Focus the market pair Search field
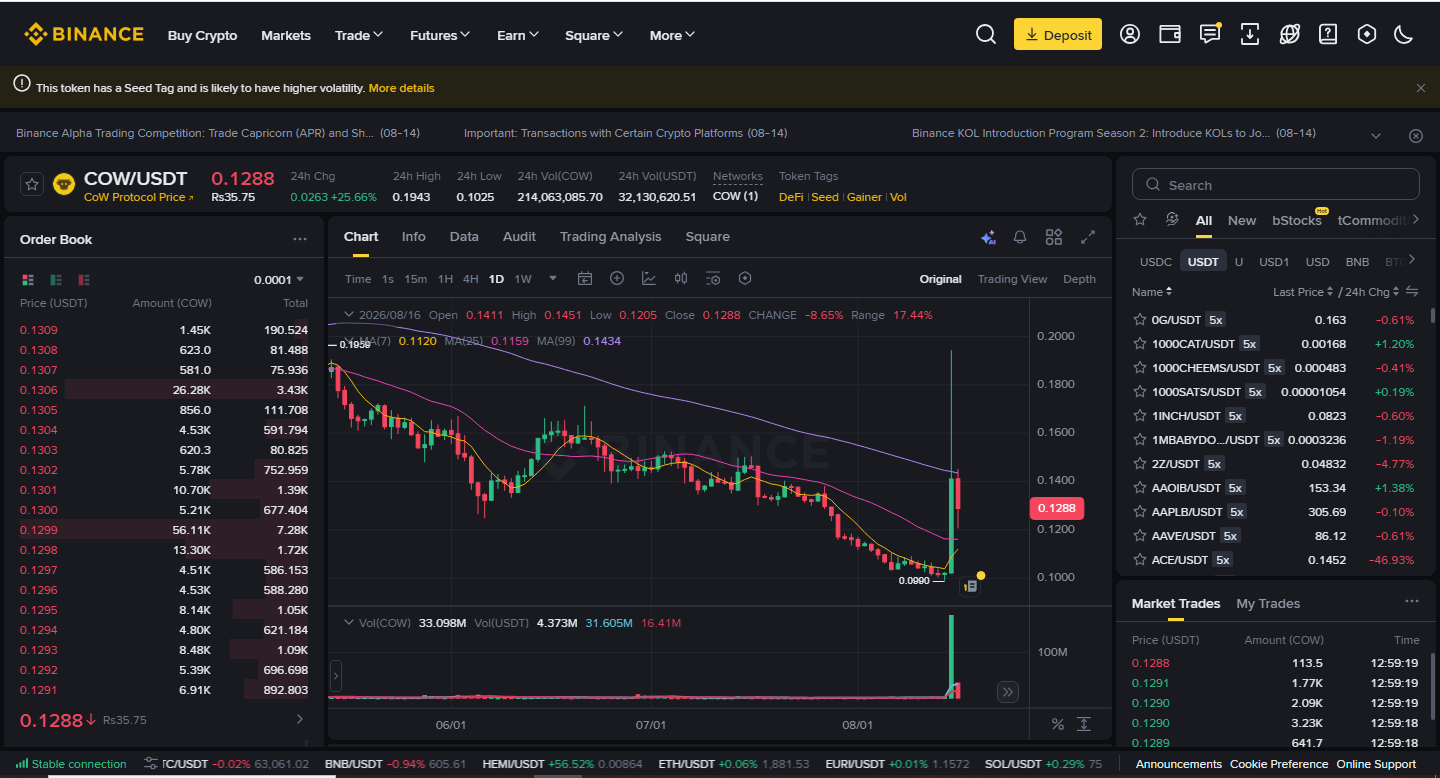1440x778 pixels. coord(1276,184)
